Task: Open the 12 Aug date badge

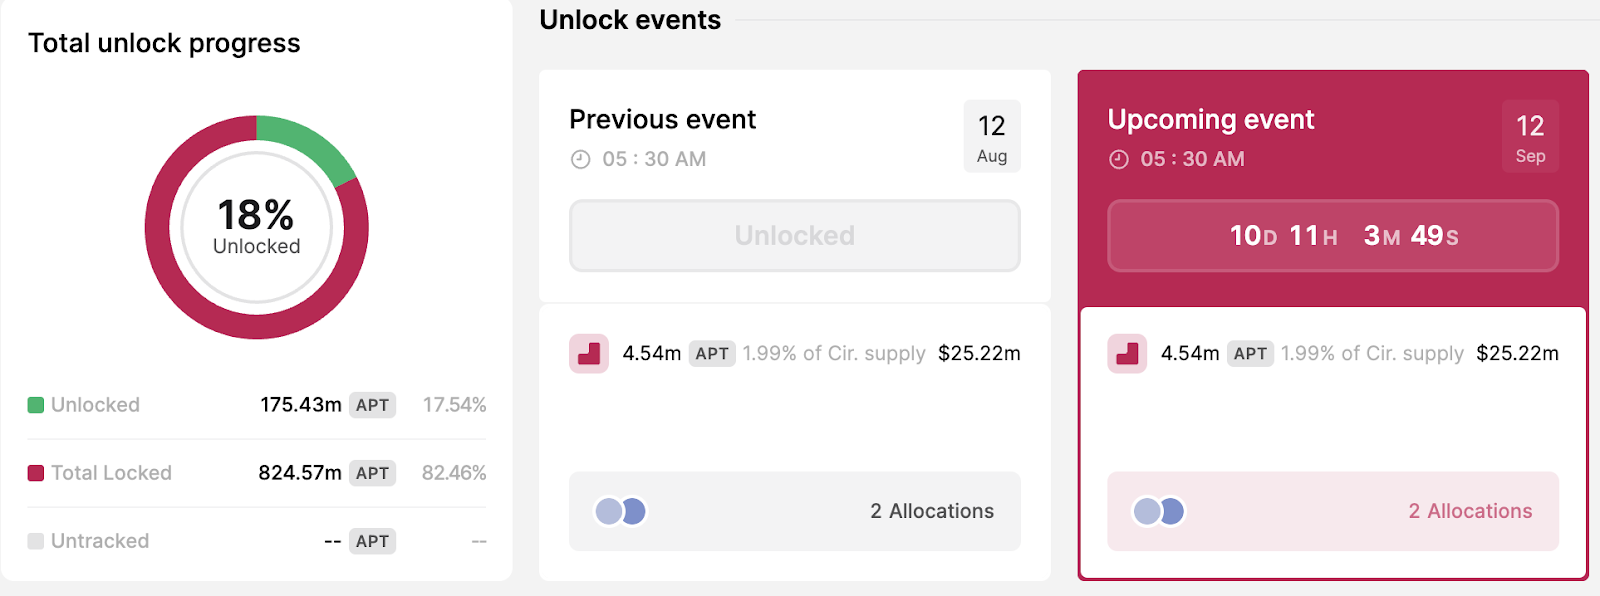Action: point(991,136)
